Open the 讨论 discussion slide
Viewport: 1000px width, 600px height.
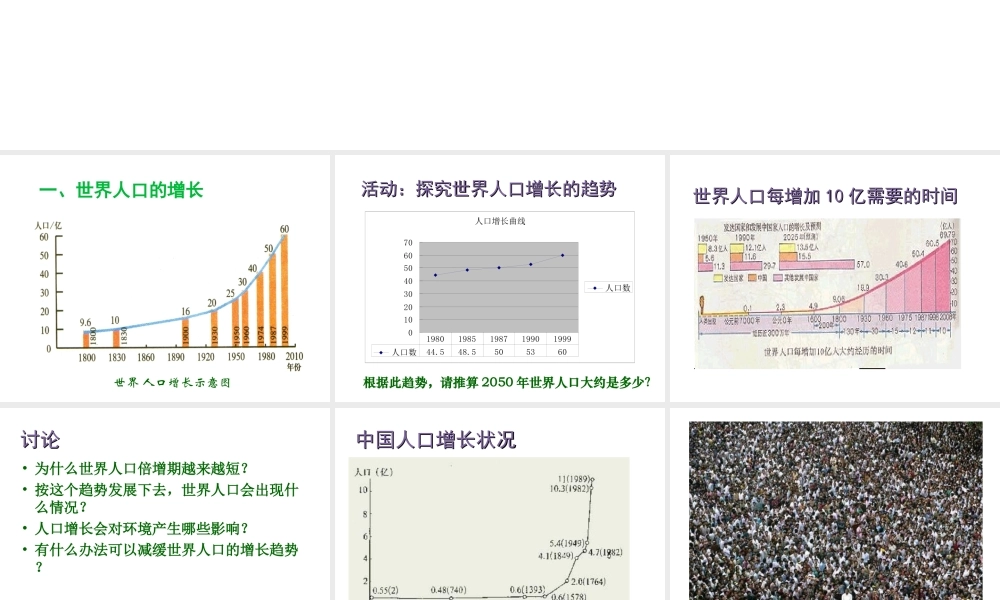[x=165, y=504]
